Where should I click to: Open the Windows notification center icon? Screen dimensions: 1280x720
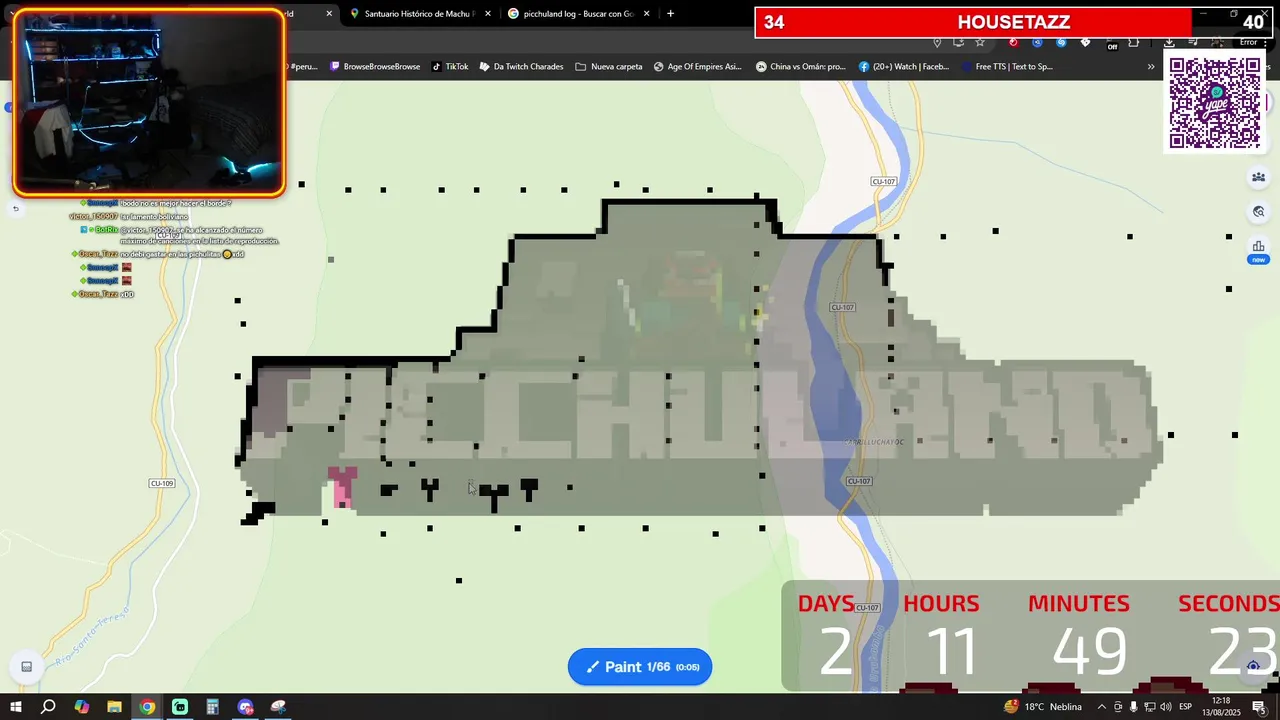(1259, 707)
